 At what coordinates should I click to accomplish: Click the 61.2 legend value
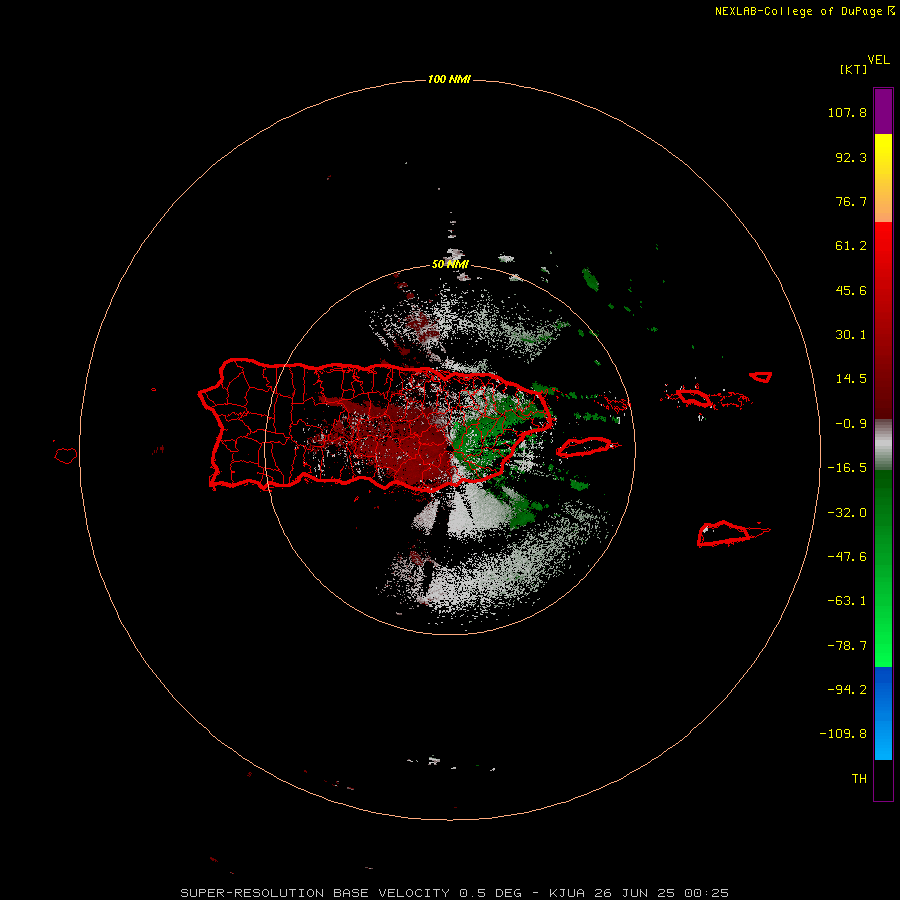(x=851, y=246)
